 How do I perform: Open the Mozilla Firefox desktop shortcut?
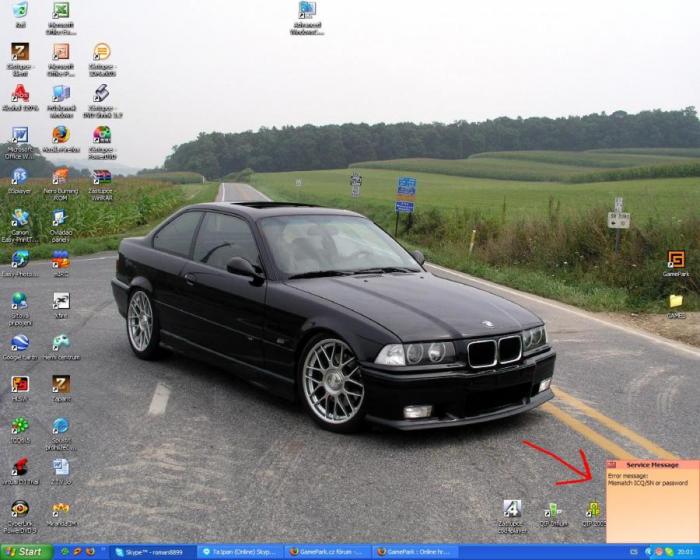[61, 134]
